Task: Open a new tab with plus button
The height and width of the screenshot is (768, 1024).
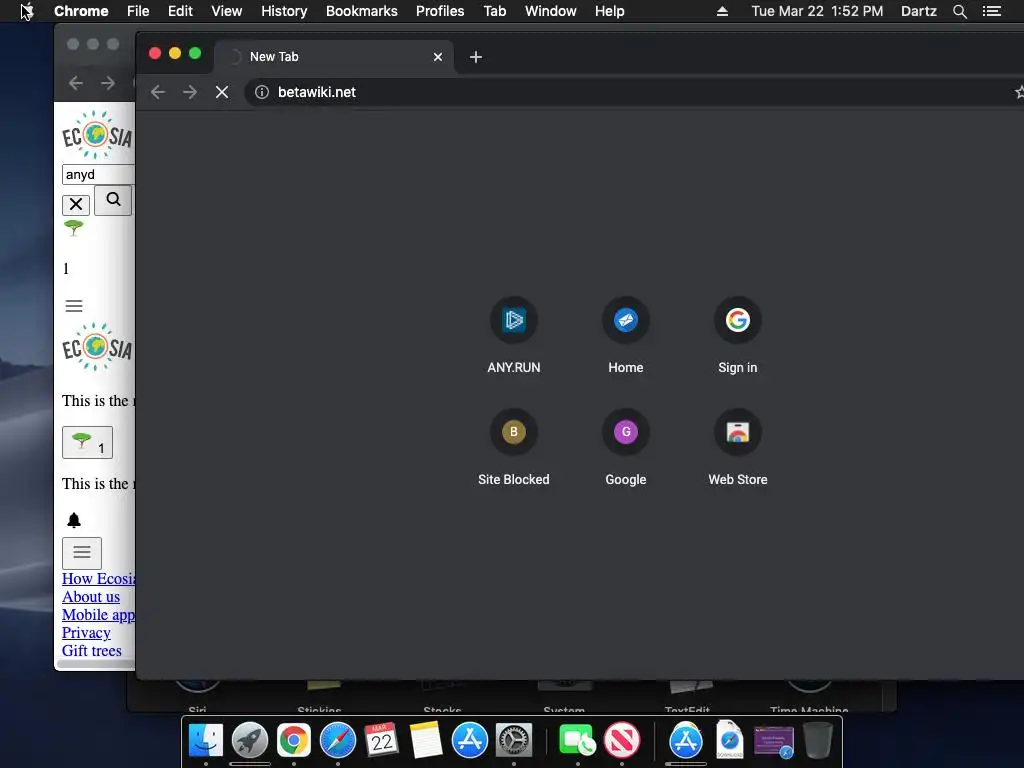Action: pyautogui.click(x=475, y=57)
